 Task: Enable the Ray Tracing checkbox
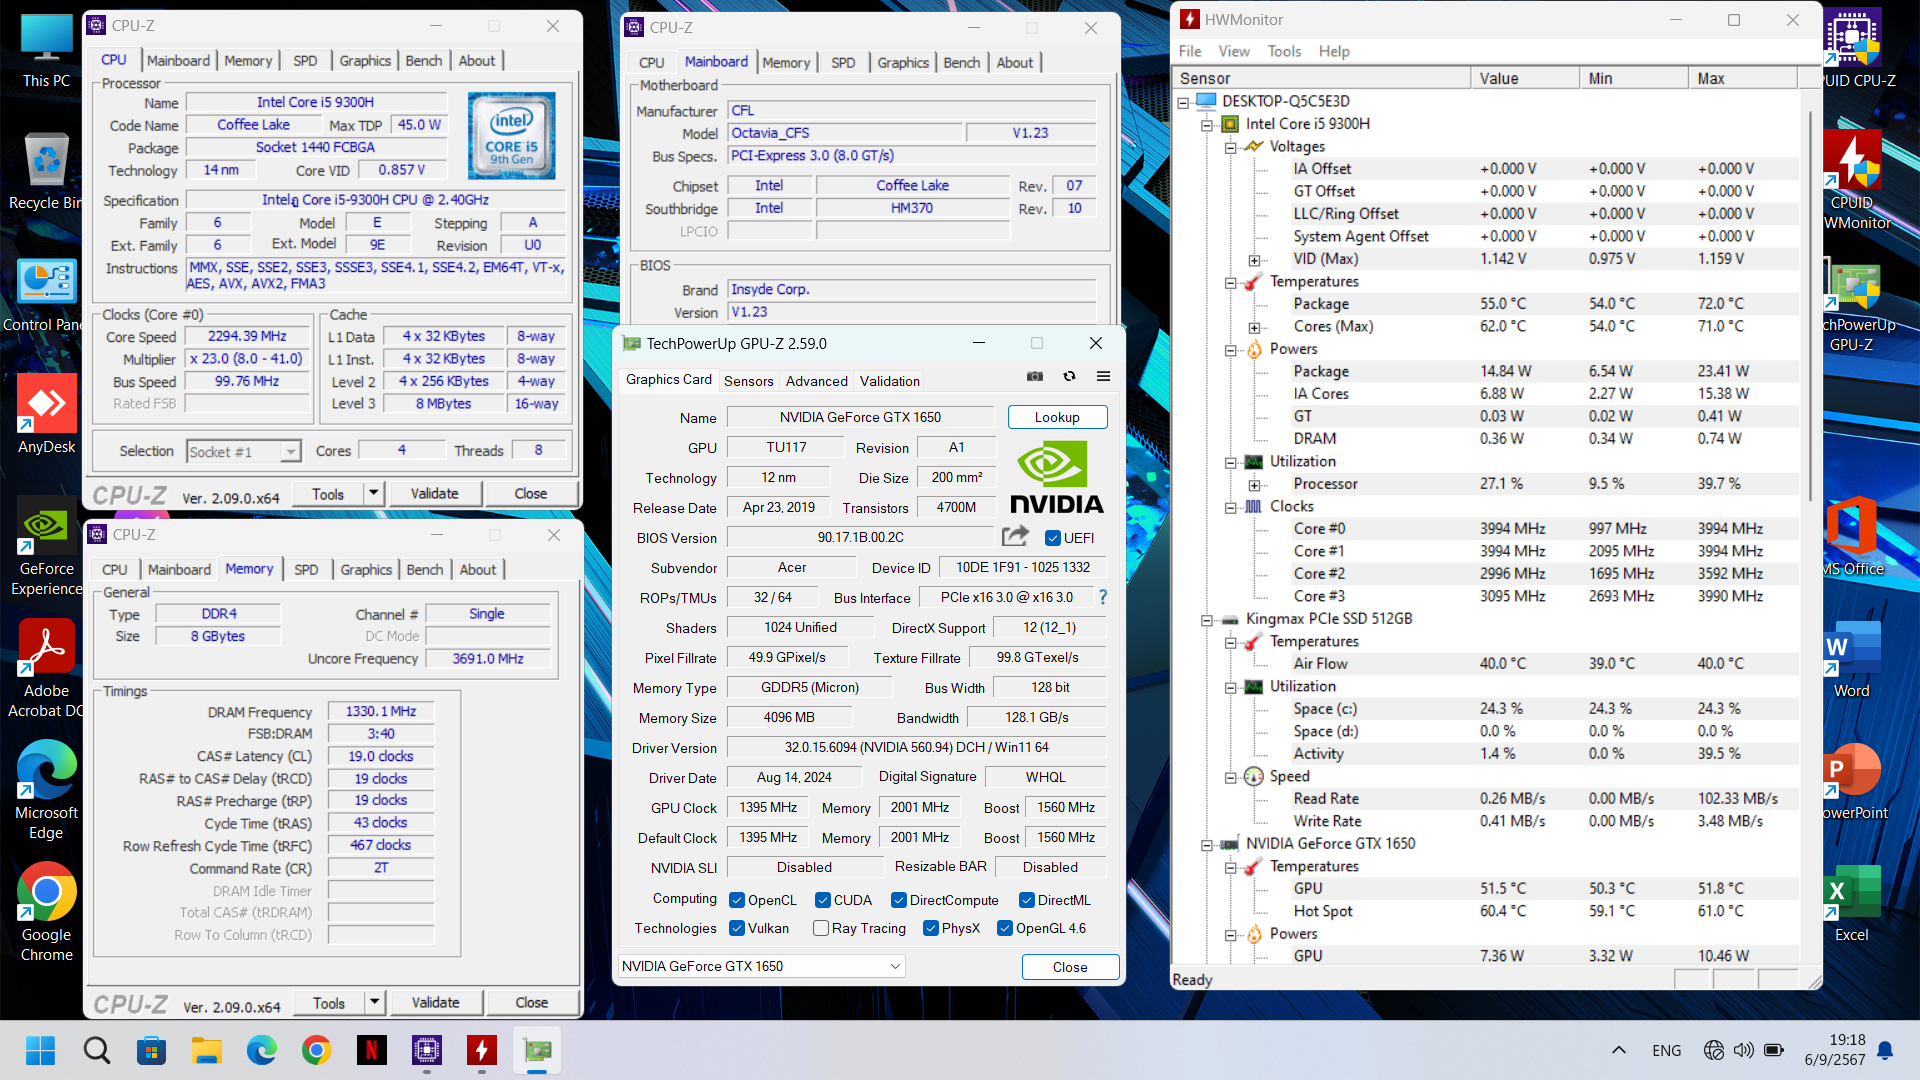(x=821, y=928)
